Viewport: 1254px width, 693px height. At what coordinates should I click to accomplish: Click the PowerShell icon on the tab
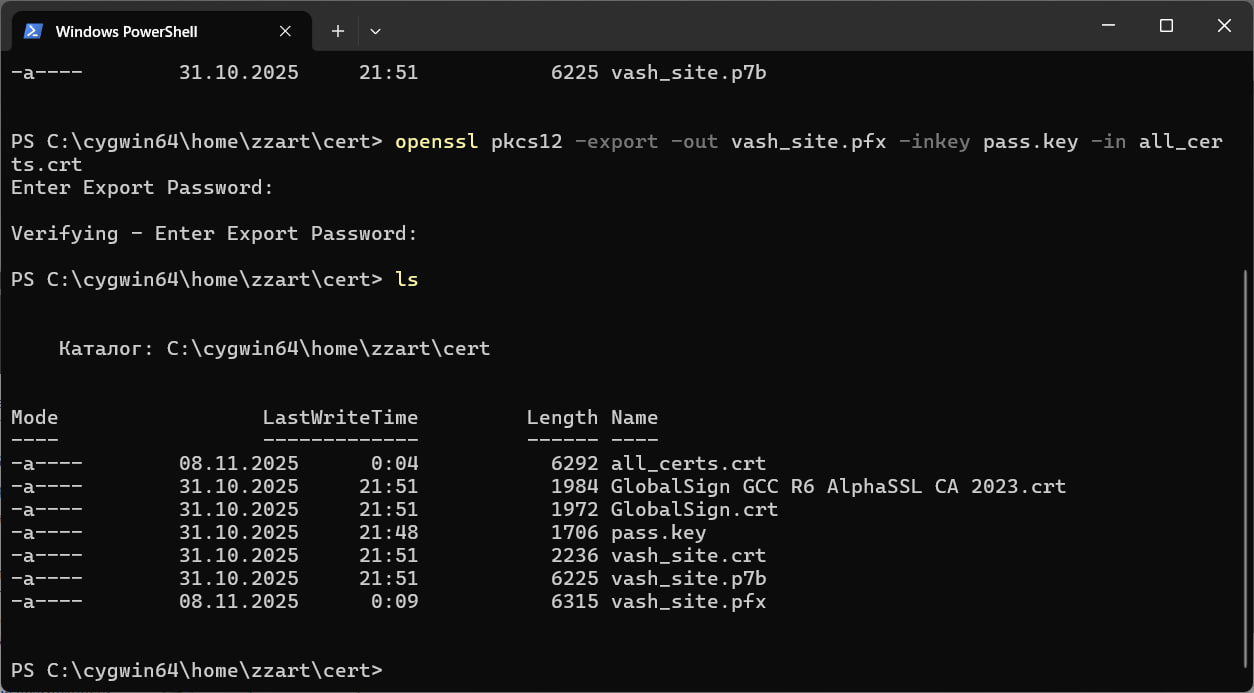pyautogui.click(x=33, y=31)
